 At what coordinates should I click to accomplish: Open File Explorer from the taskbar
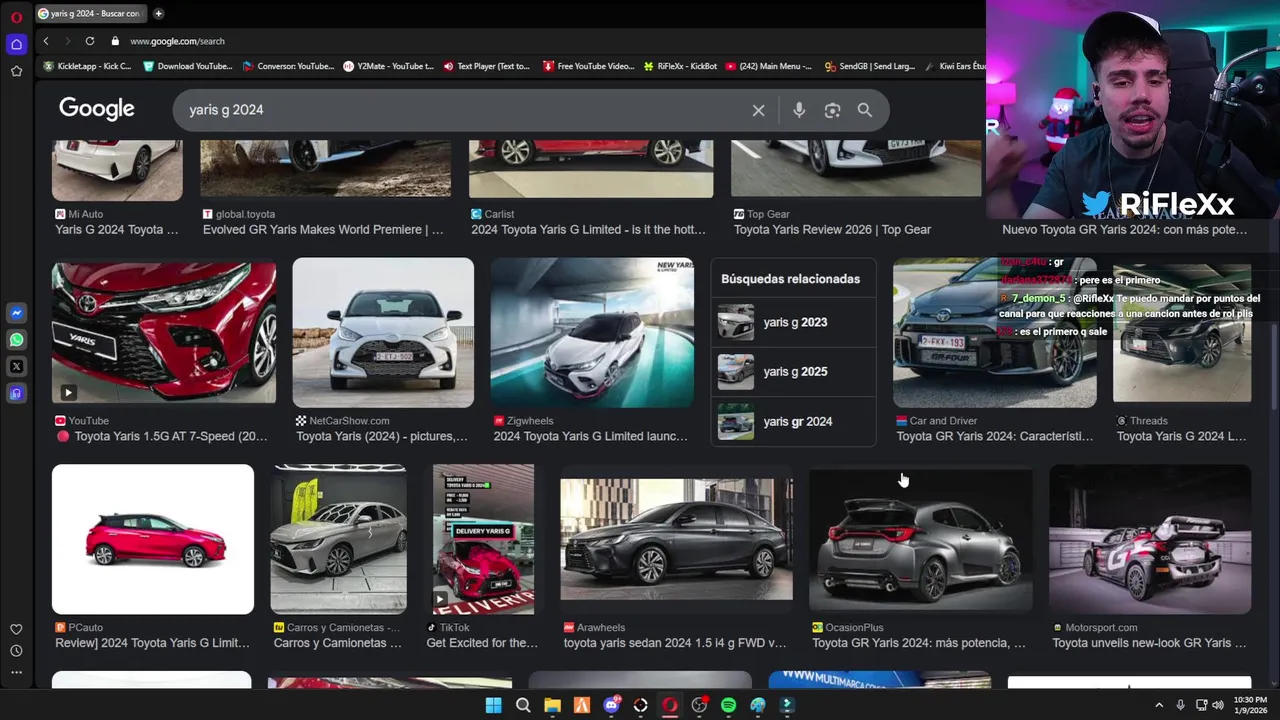click(x=552, y=705)
